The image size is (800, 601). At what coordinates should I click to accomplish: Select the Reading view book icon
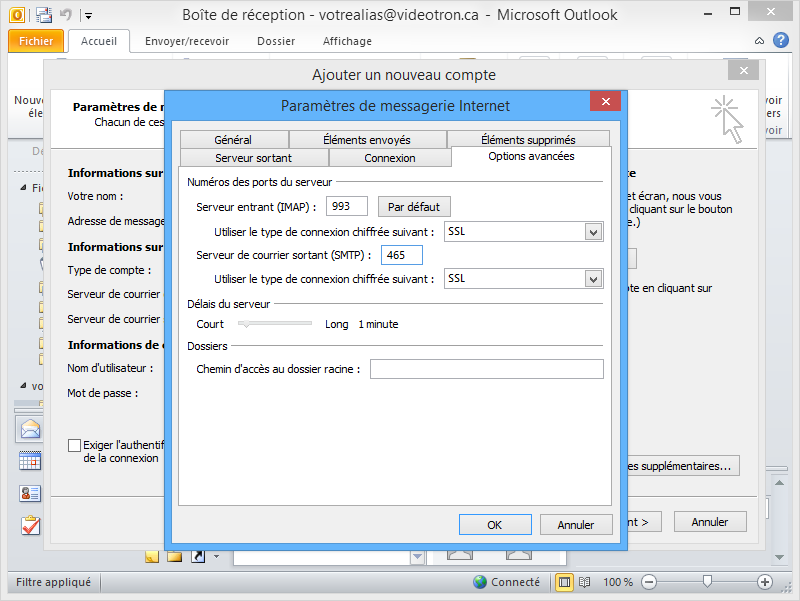(x=585, y=582)
